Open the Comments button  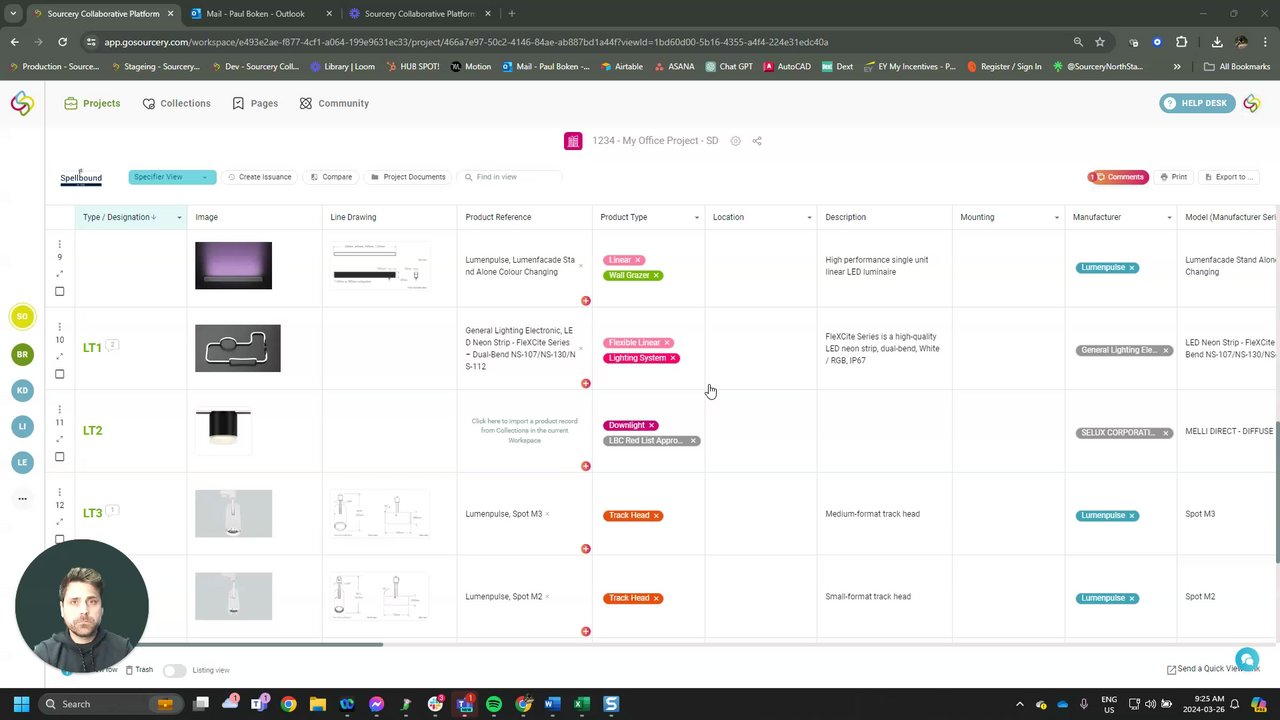click(x=1118, y=177)
